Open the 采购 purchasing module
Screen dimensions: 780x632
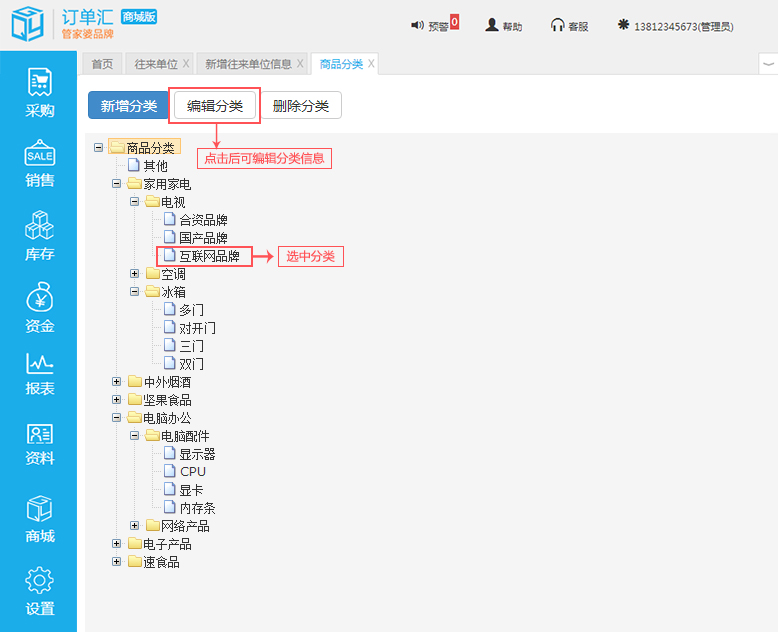39,93
